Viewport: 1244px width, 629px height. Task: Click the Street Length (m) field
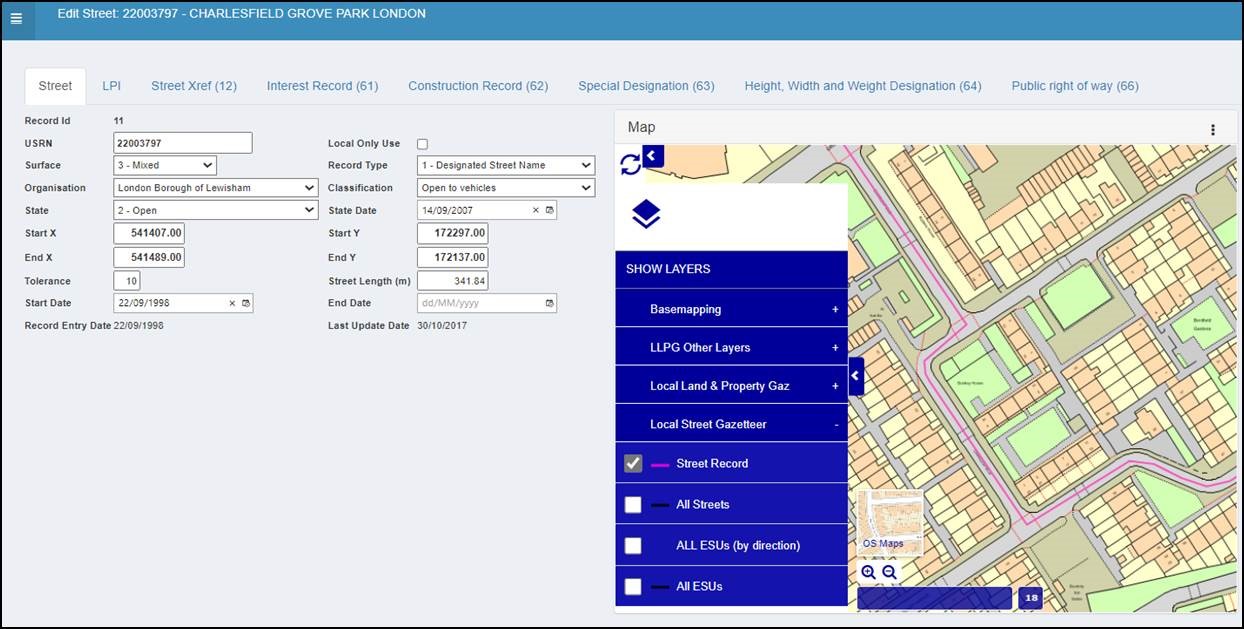point(452,281)
